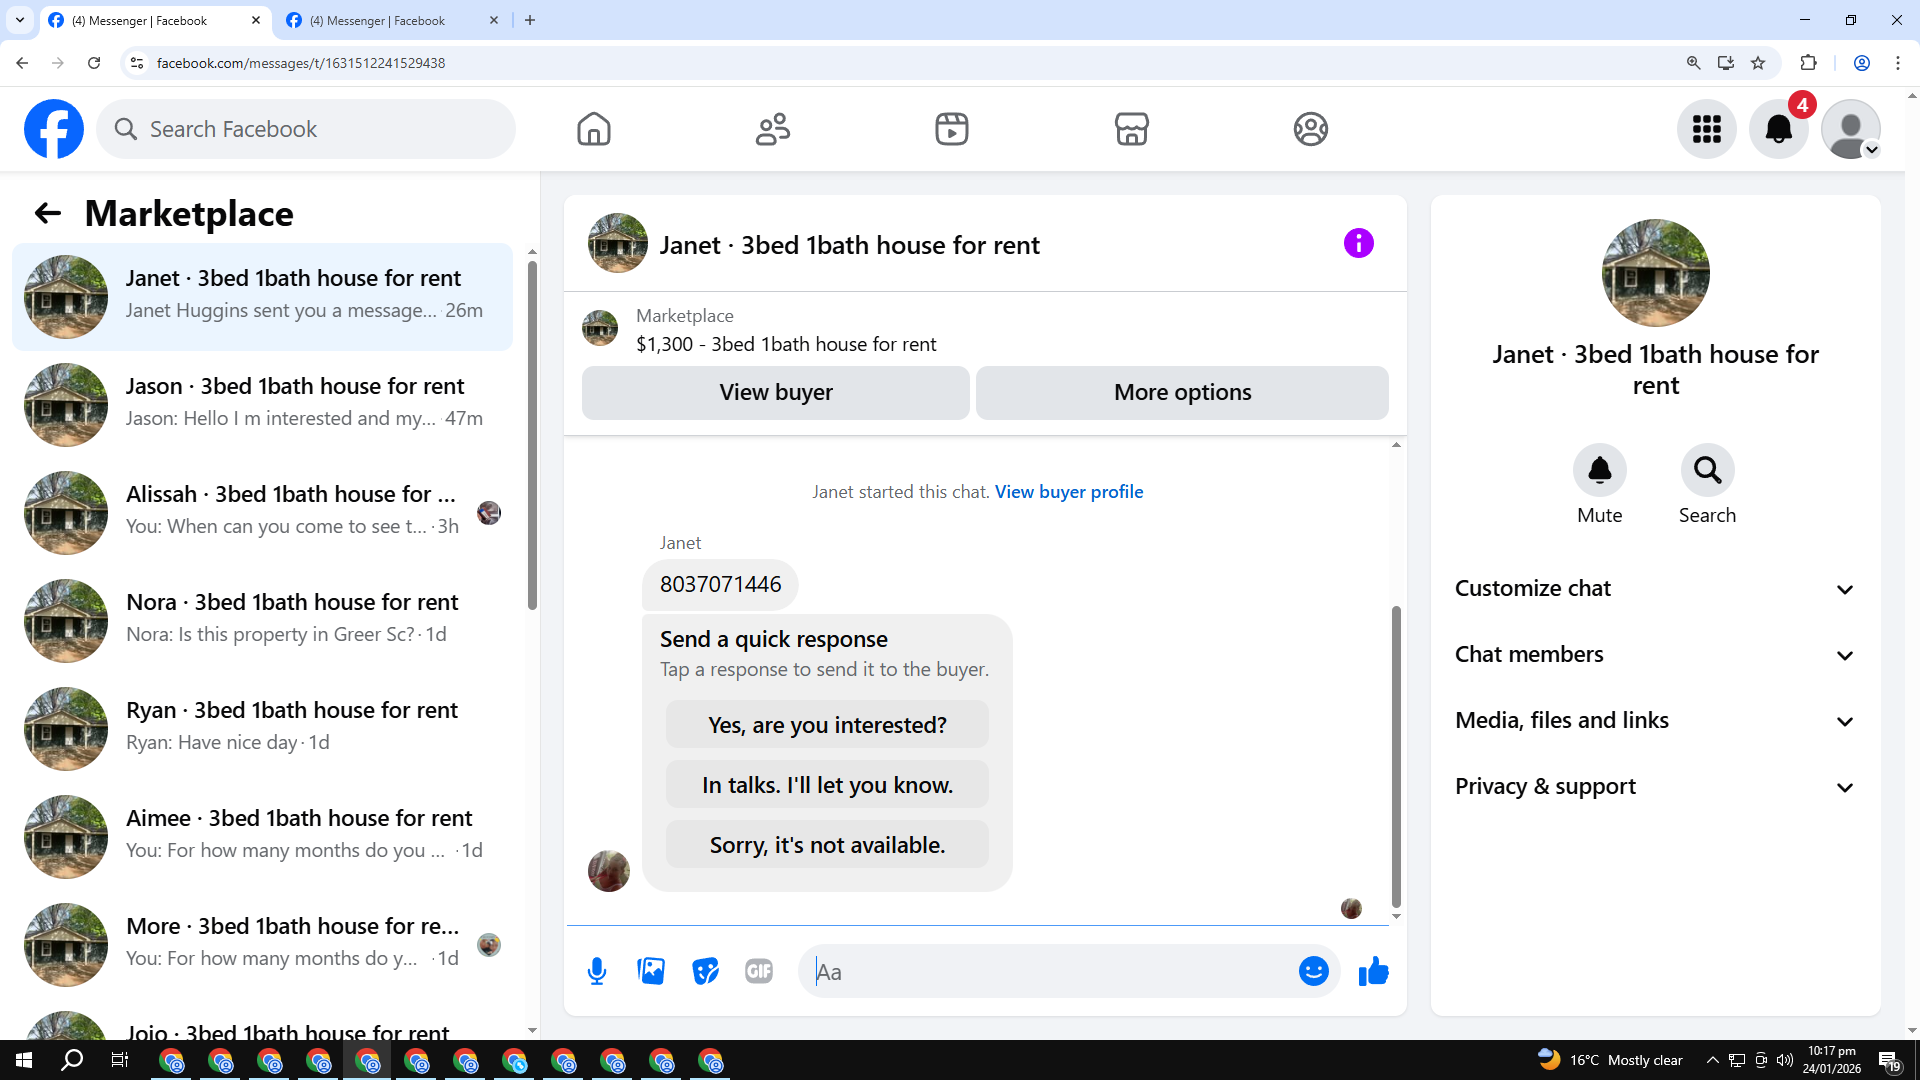Open conversation information purple icon
1920x1080 pixels.
click(x=1358, y=243)
